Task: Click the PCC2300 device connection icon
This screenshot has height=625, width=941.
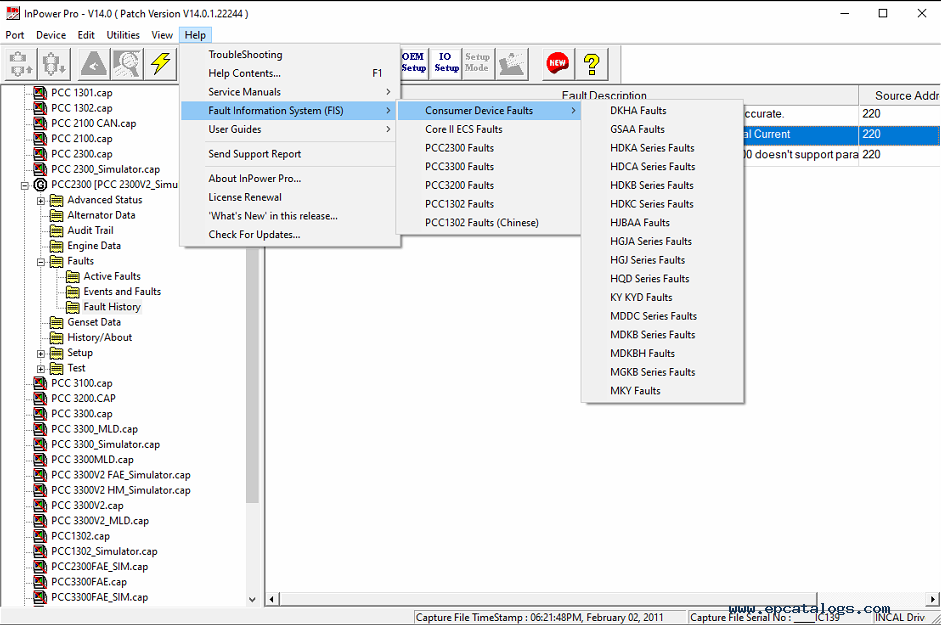Action: (40, 184)
